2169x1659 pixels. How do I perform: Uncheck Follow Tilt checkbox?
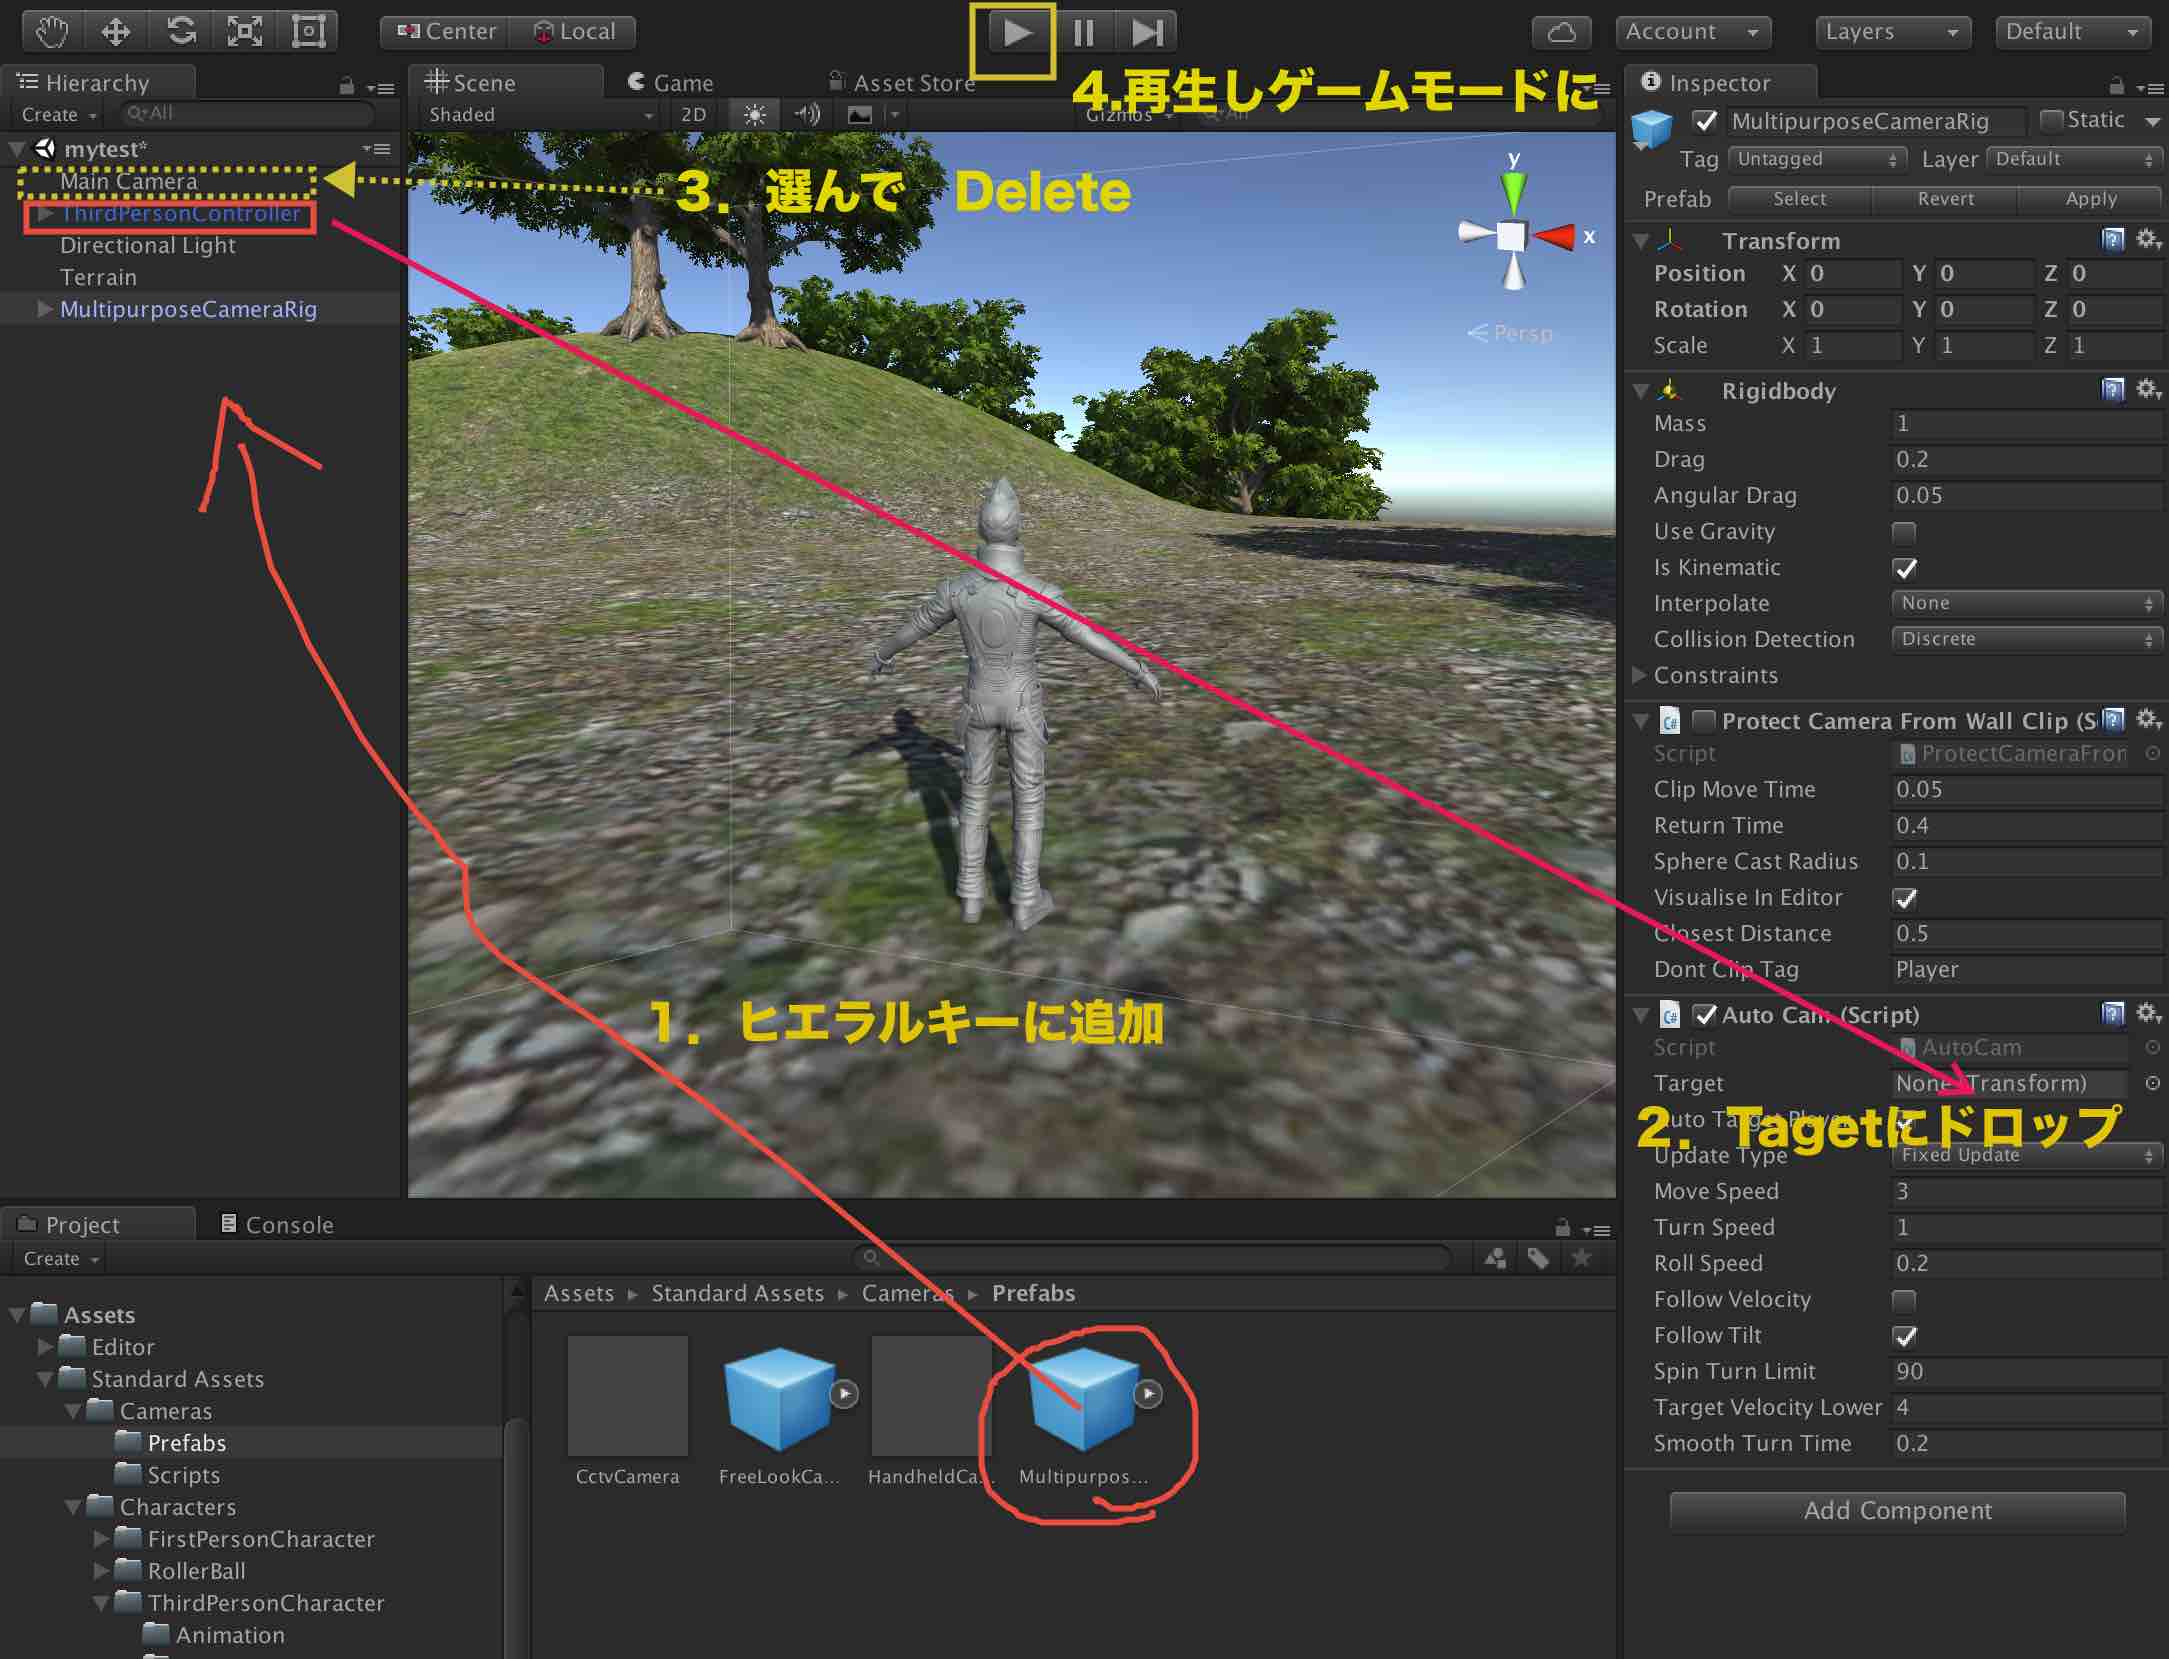click(x=1905, y=1336)
